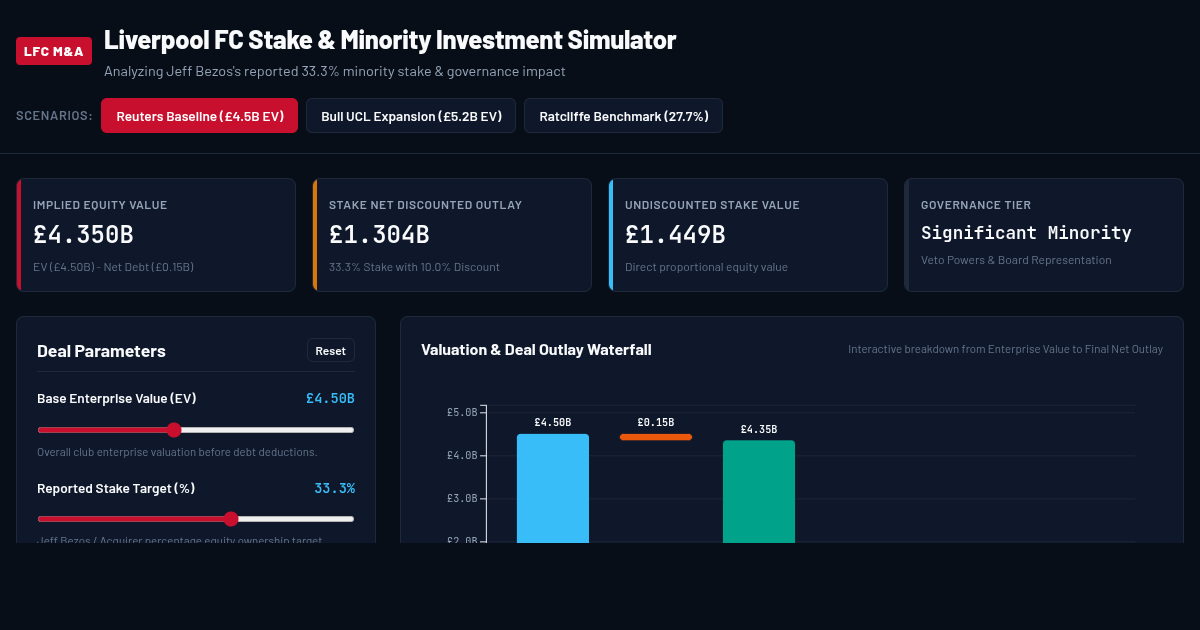Click the Stake Net Discounted Outlay £1.304B value
This screenshot has height=630, width=1200.
pyautogui.click(x=379, y=235)
